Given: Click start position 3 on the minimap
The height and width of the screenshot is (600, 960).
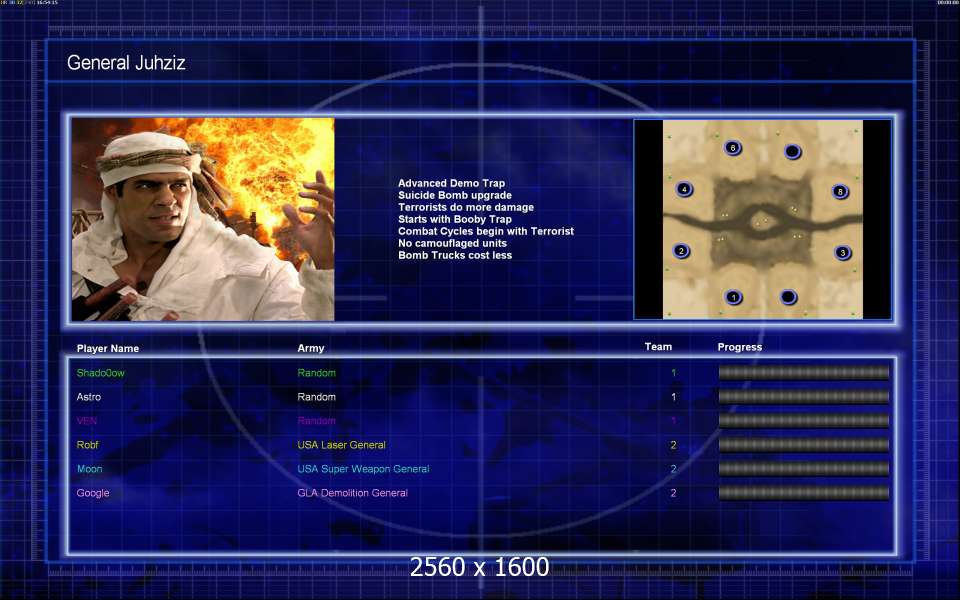Looking at the screenshot, I should click(842, 252).
